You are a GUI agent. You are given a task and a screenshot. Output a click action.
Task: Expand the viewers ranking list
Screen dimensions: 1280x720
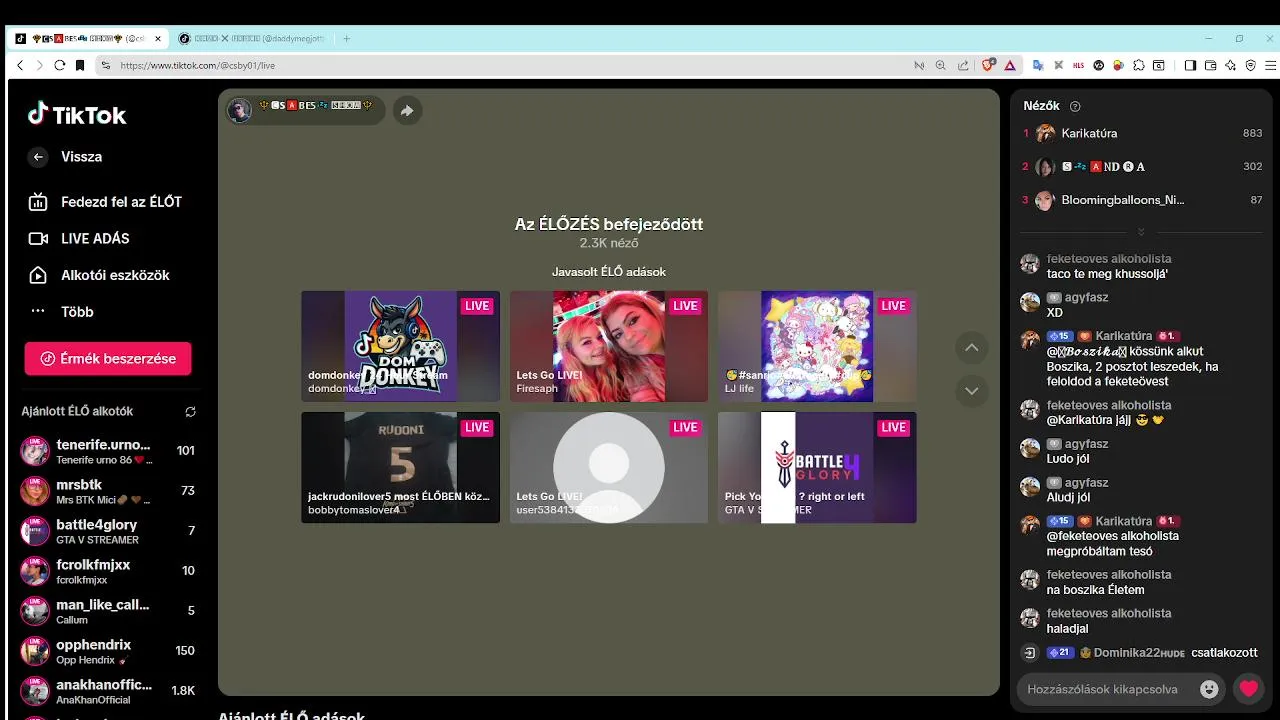pyautogui.click(x=1141, y=232)
